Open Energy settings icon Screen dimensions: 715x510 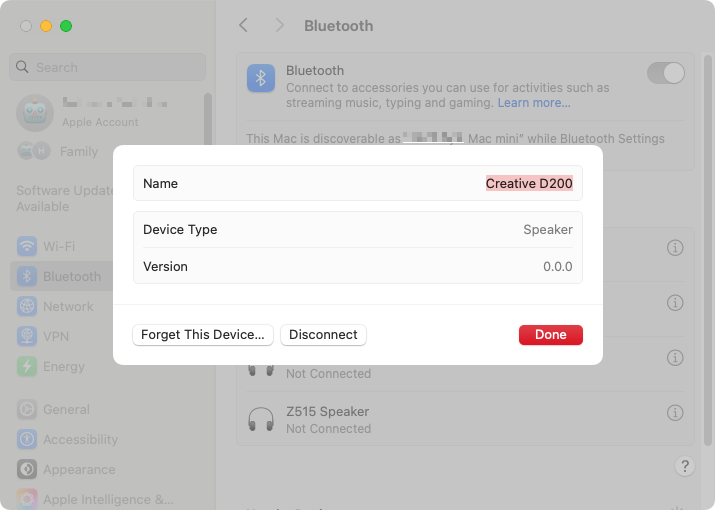pyautogui.click(x=27, y=366)
